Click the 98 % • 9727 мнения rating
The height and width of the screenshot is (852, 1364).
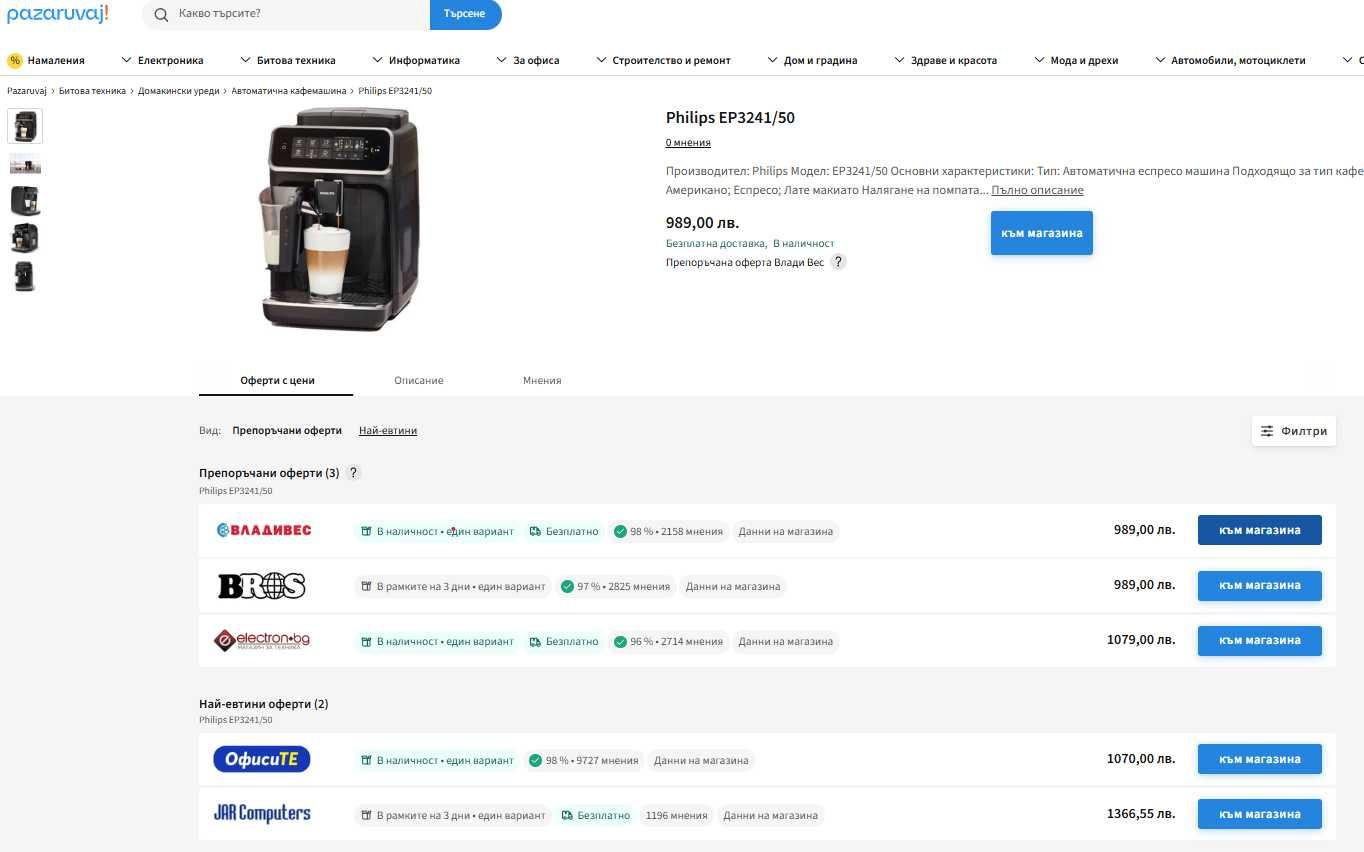click(x=583, y=760)
